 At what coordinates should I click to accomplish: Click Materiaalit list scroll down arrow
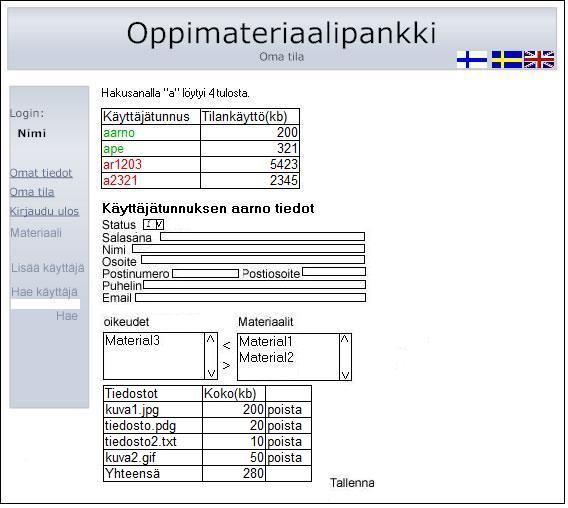point(345,374)
